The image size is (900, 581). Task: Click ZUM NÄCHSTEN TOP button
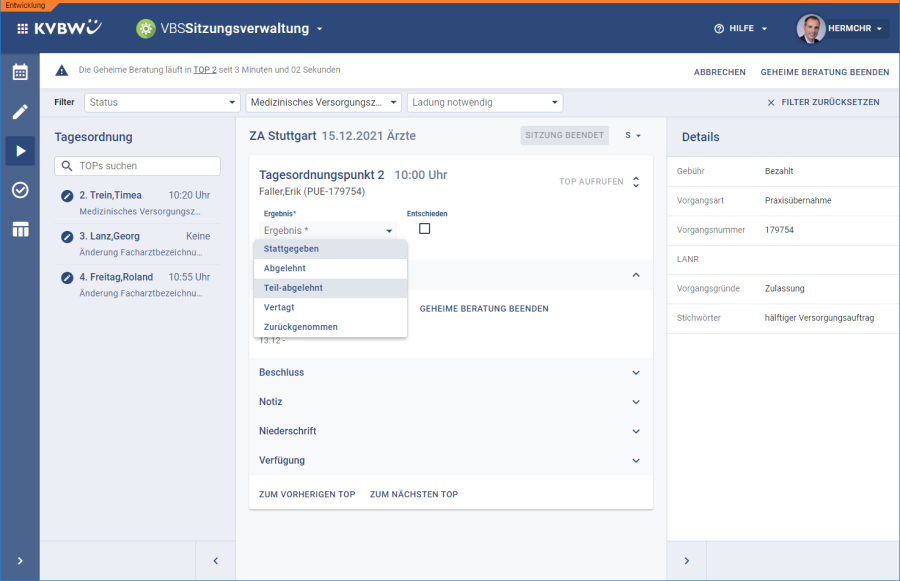[413, 494]
